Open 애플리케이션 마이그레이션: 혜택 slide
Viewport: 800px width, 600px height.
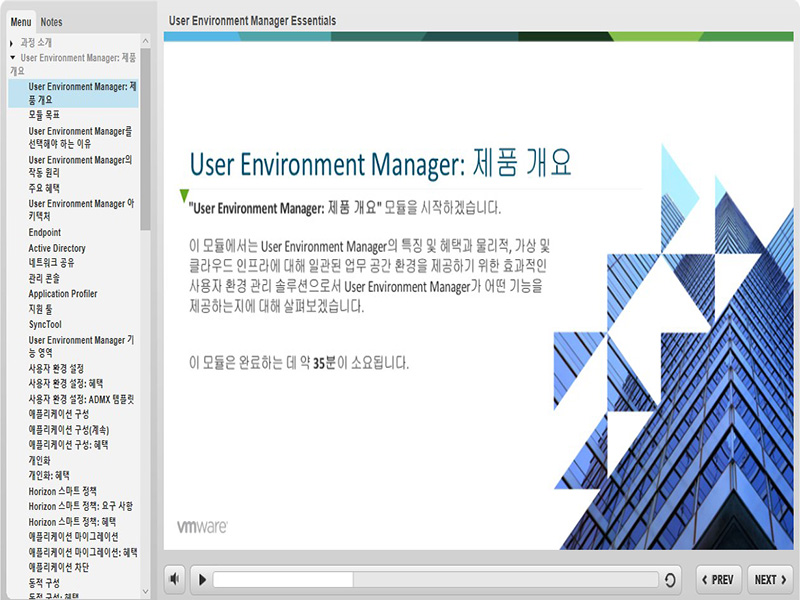pos(83,552)
